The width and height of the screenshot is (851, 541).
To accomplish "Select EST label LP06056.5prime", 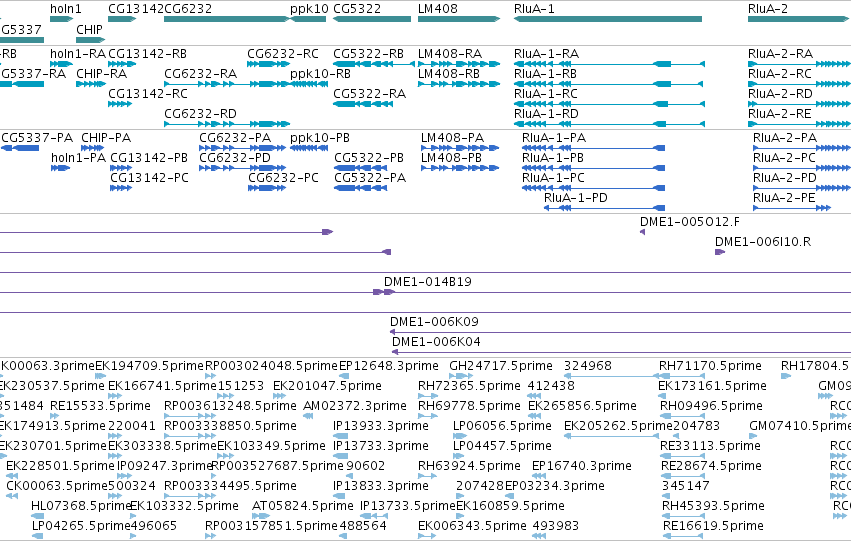I will pyautogui.click(x=503, y=426).
